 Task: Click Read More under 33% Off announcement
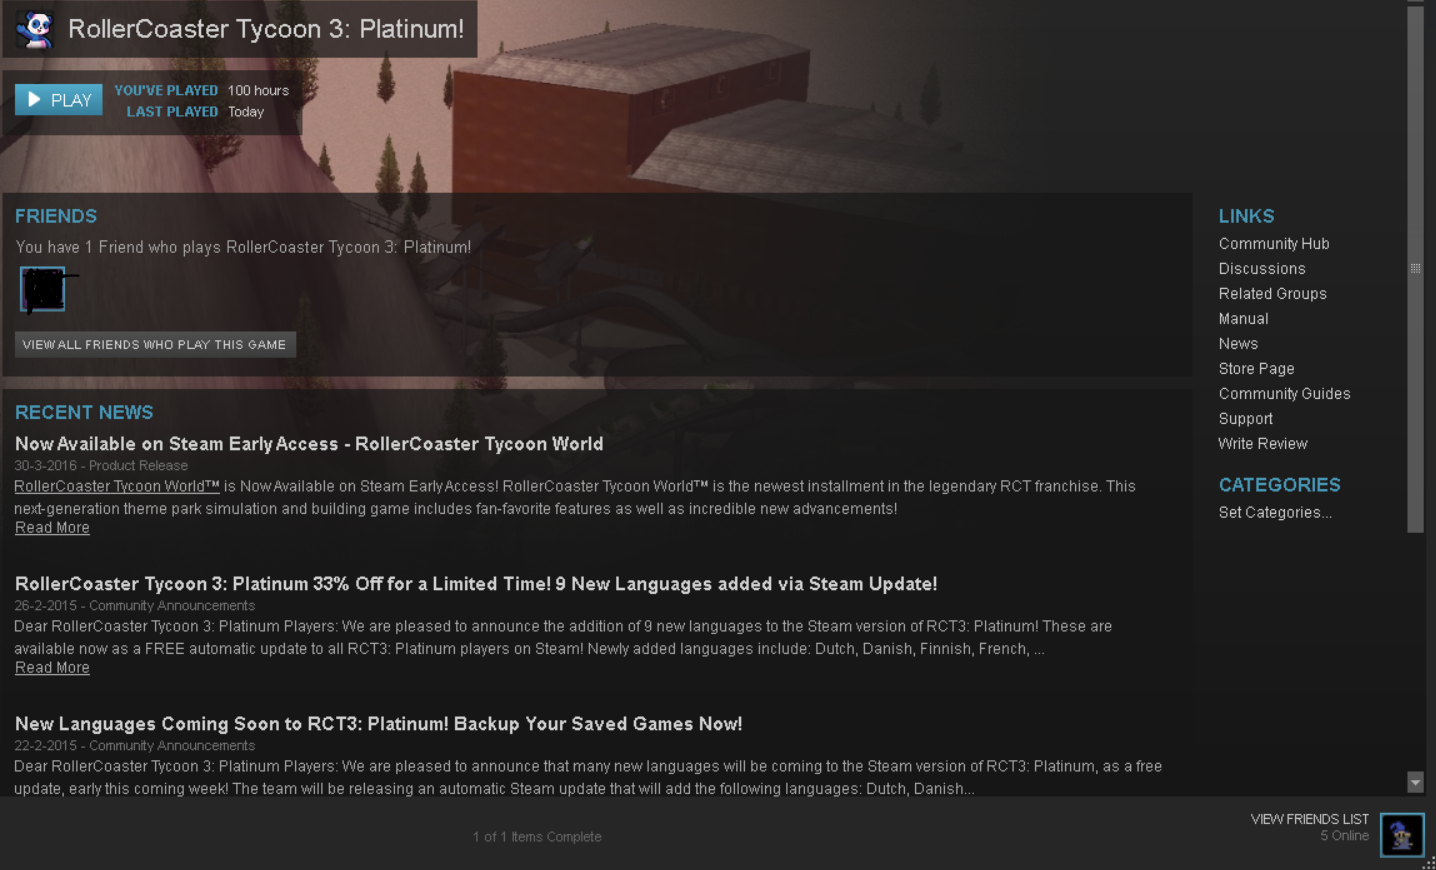(x=52, y=668)
